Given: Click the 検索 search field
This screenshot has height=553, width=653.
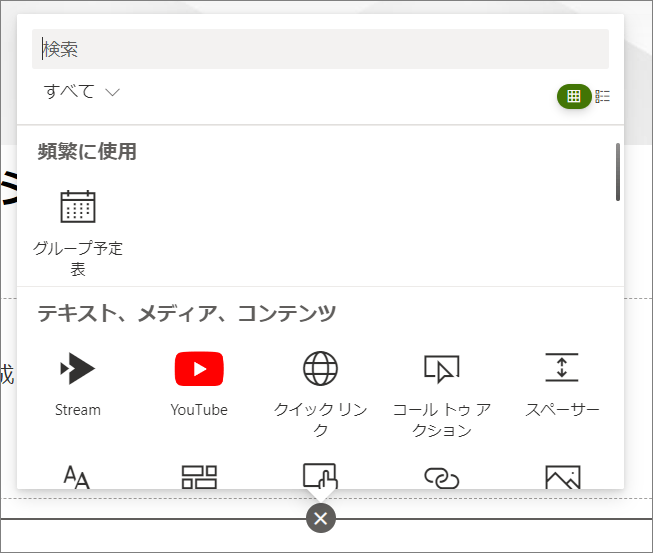Looking at the screenshot, I should pyautogui.click(x=320, y=49).
